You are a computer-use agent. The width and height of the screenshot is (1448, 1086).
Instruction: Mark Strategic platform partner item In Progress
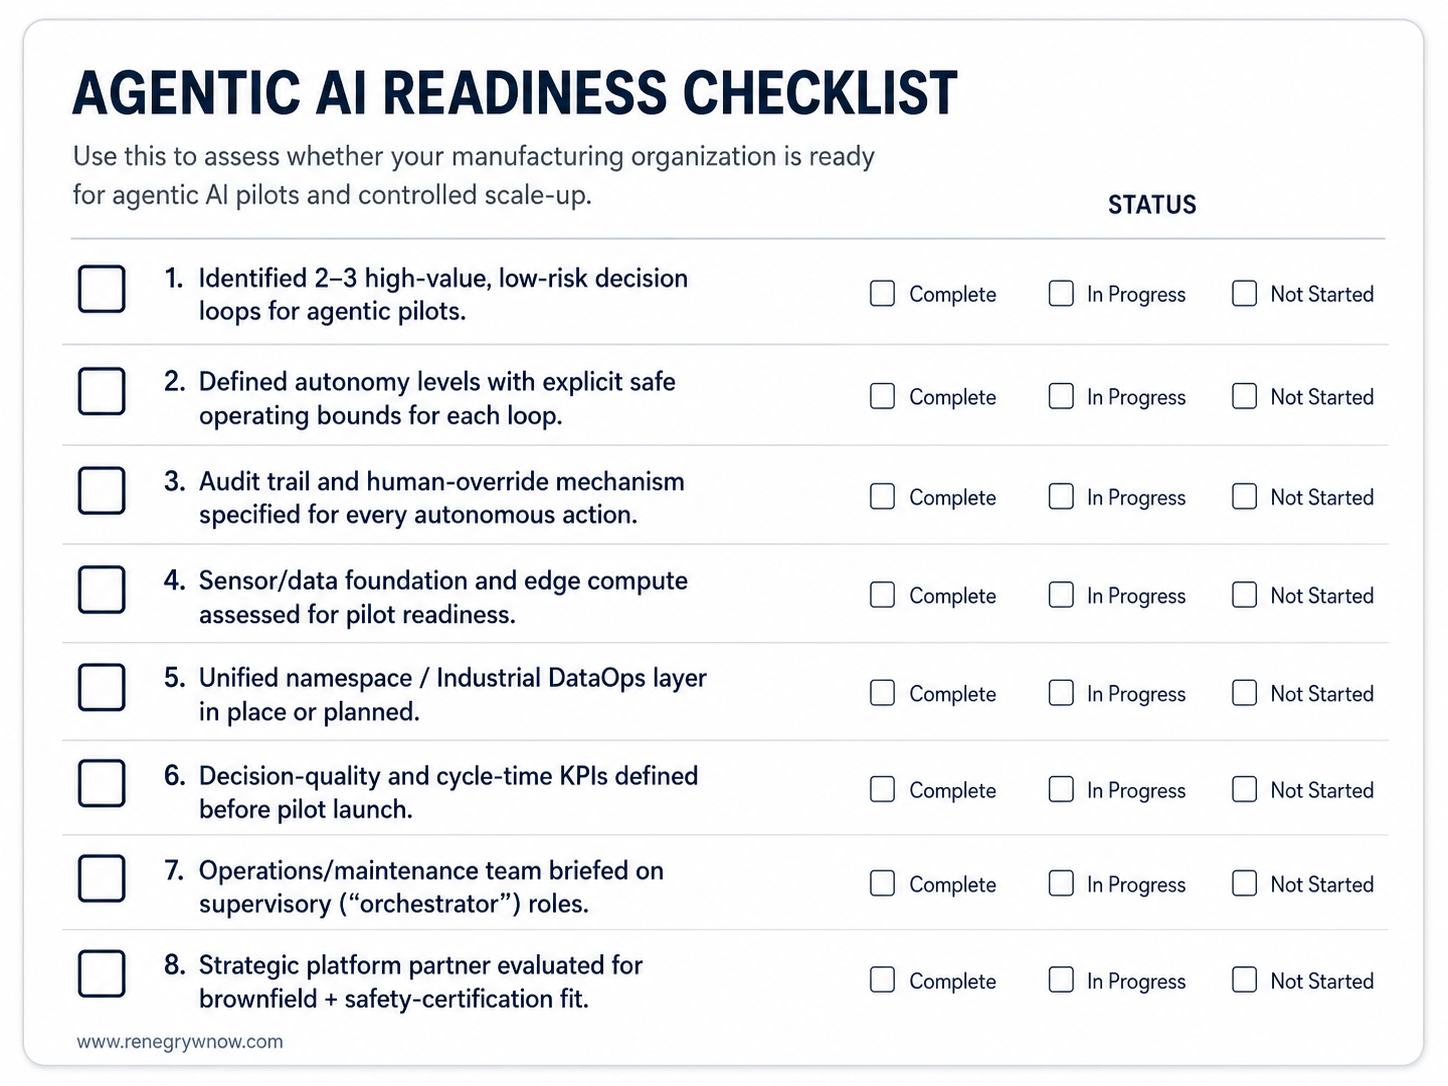click(x=1061, y=980)
